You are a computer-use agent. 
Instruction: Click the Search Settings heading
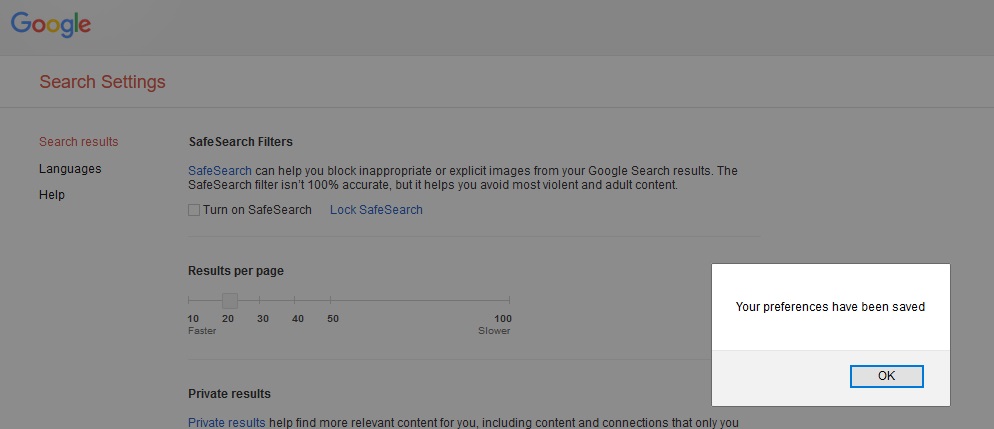tap(102, 82)
